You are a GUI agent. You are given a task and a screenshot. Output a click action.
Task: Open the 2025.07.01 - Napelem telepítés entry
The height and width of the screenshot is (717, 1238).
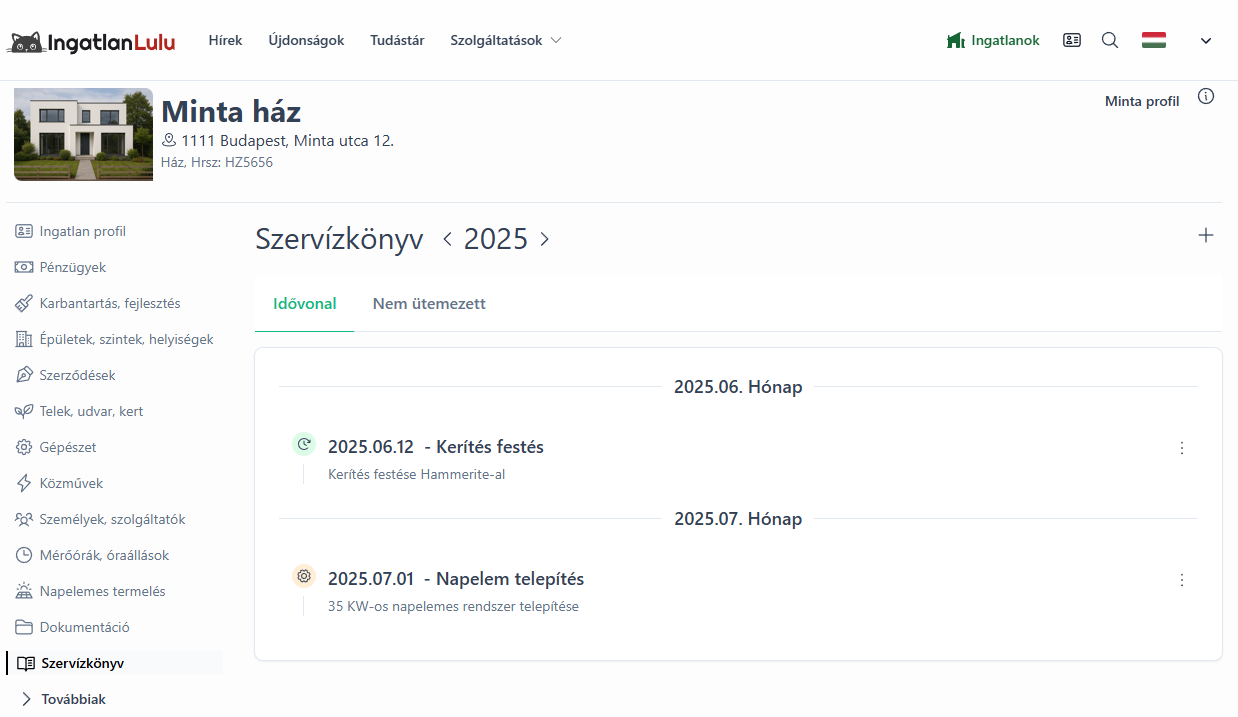[456, 579]
